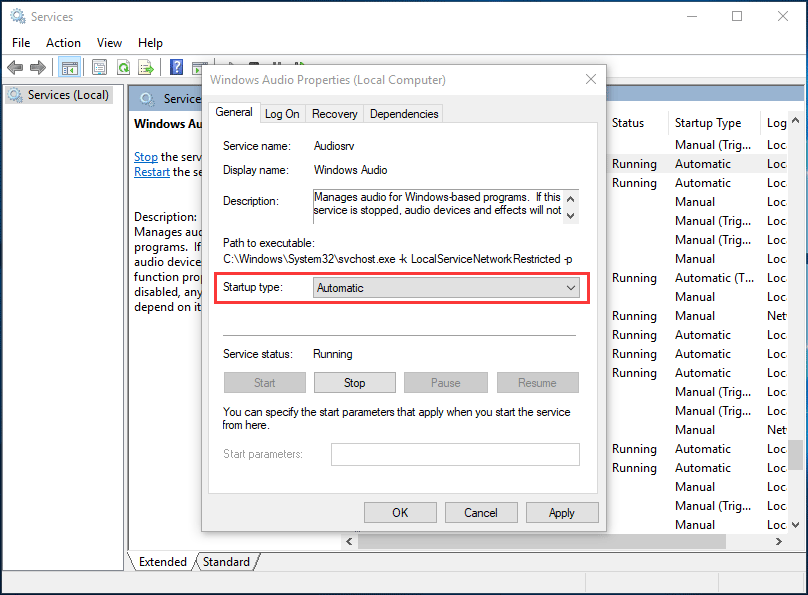808x595 pixels.
Task: Click the Windows Audio display name text
Action: point(350,170)
